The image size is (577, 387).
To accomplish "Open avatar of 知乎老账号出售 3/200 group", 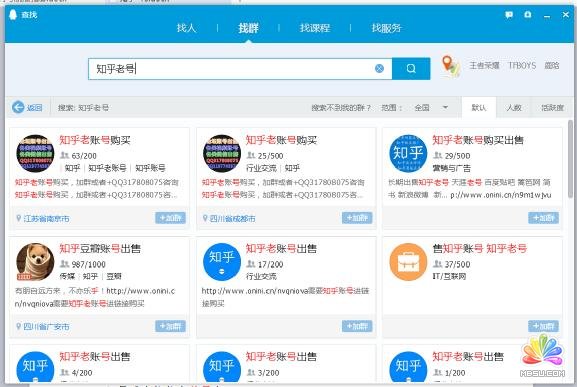I will pyautogui.click(x=222, y=366).
